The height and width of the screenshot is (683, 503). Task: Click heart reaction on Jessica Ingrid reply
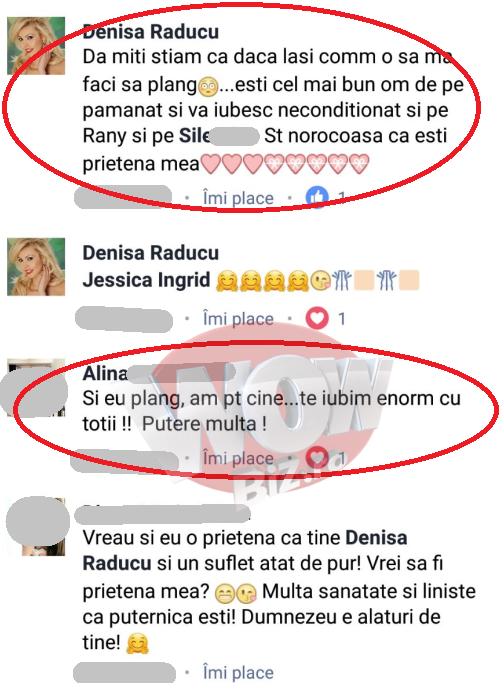[317, 318]
